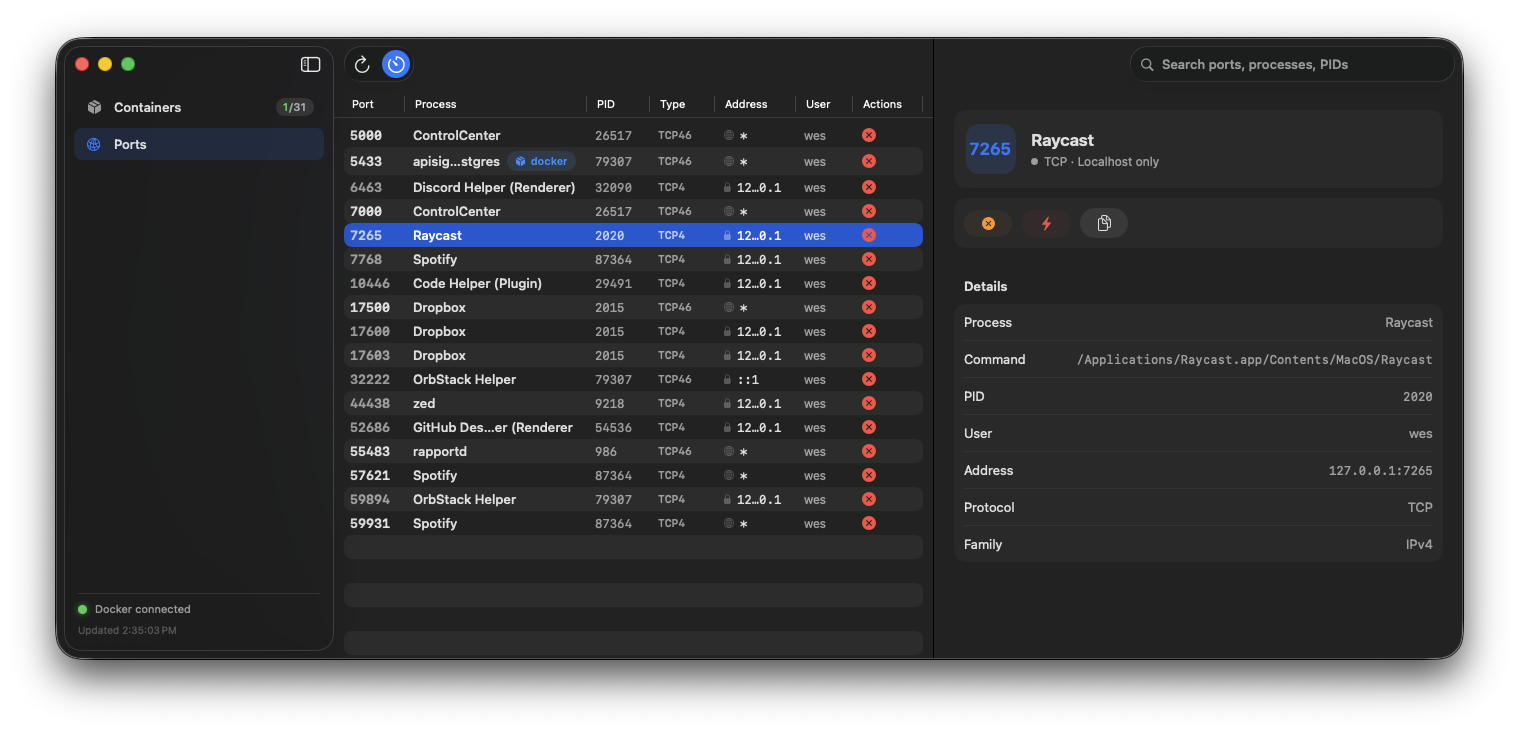Sort by the Type column header
The width and height of the screenshot is (1519, 733).
tap(673, 104)
